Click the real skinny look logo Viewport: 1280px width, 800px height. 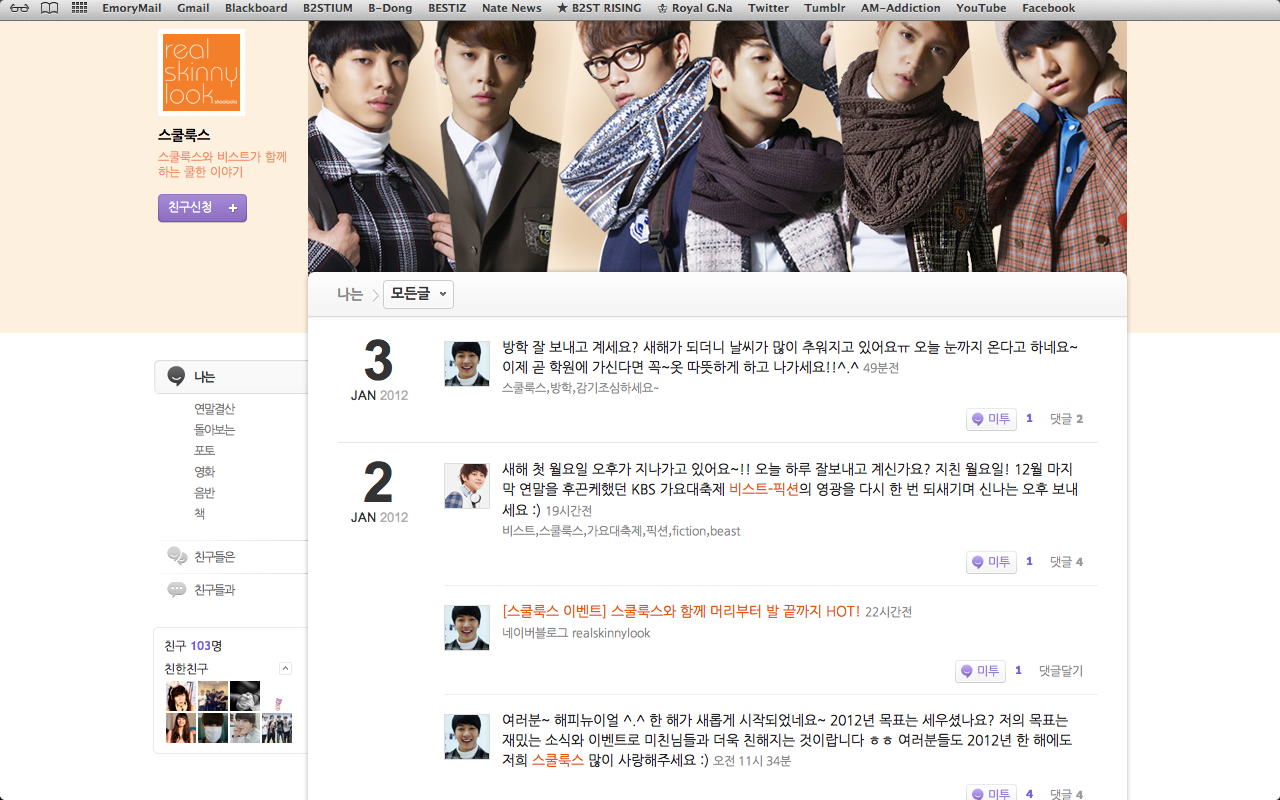201,73
